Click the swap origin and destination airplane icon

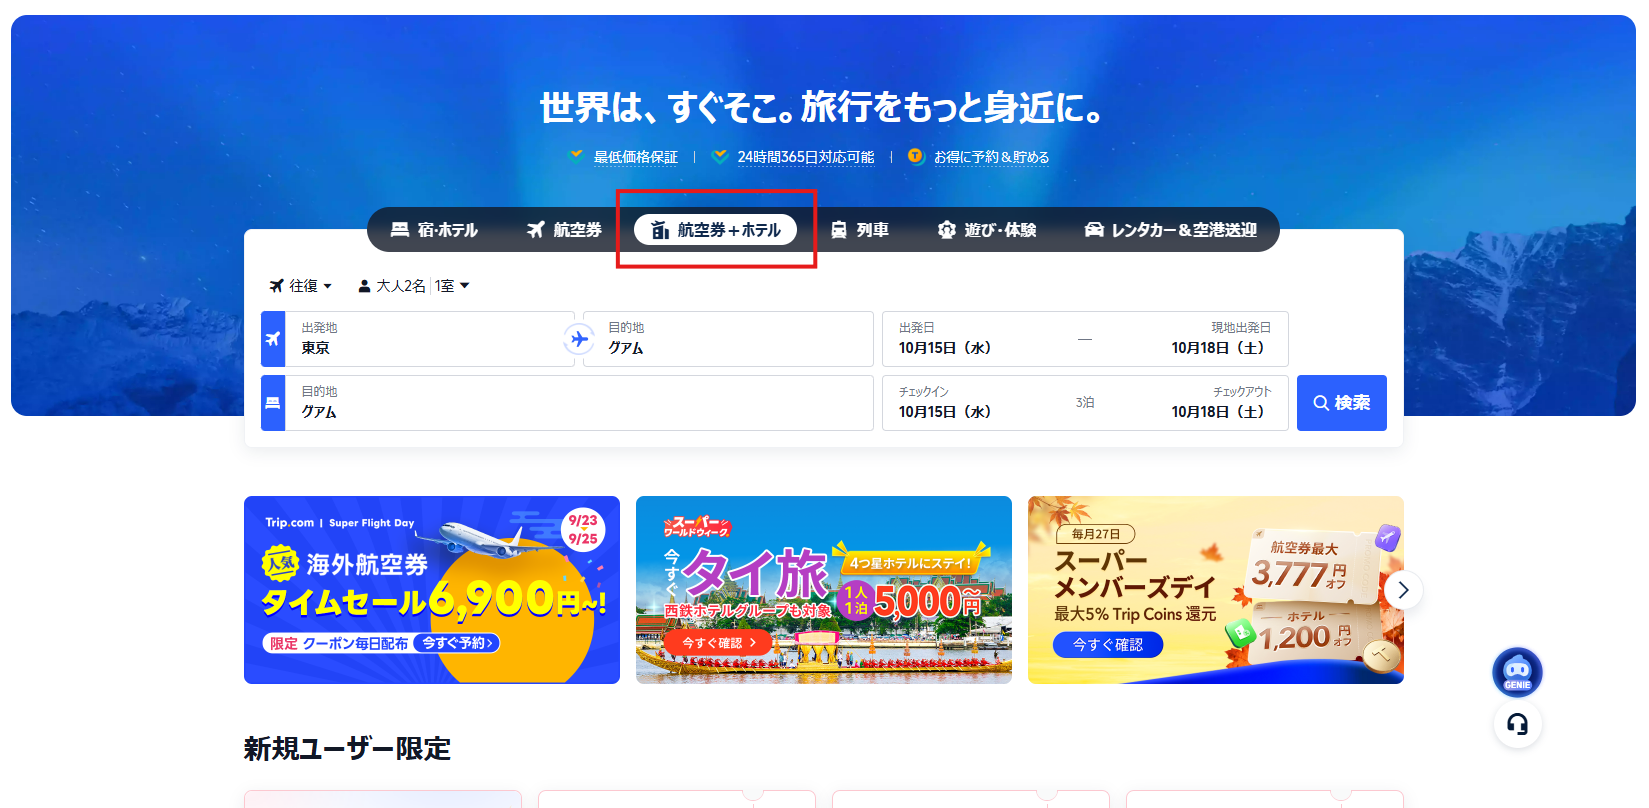(579, 339)
